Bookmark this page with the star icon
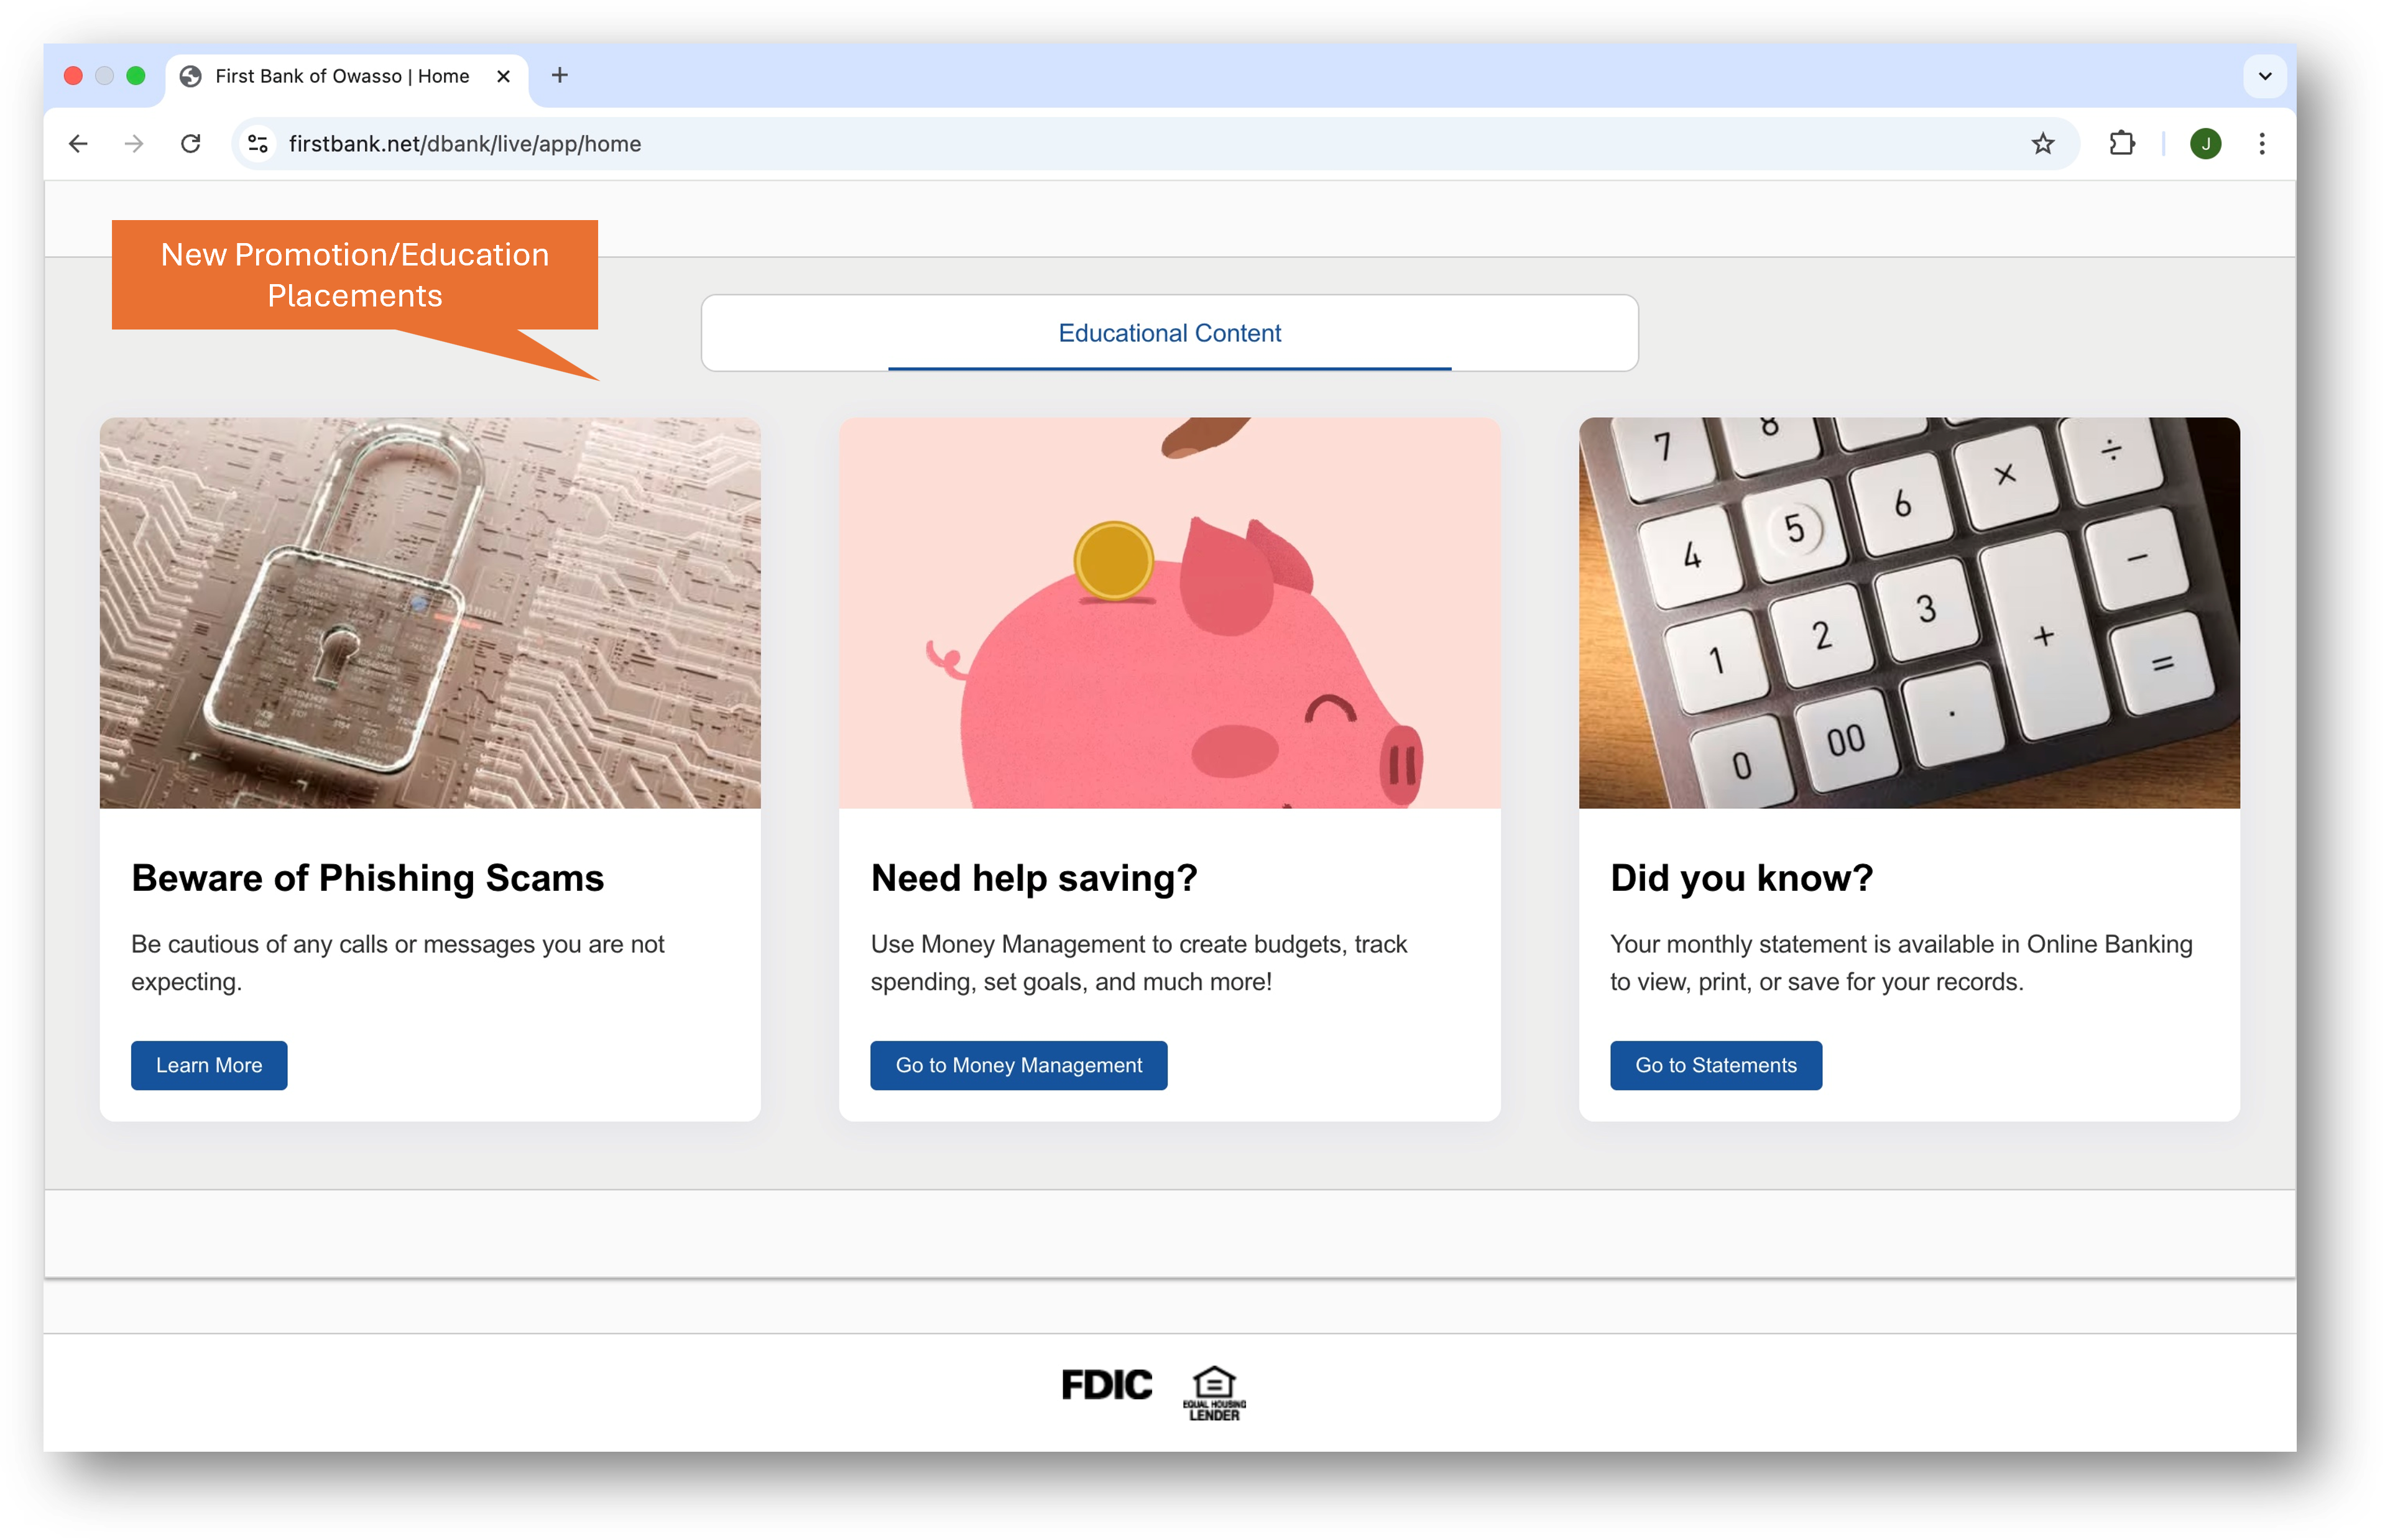 (x=2043, y=144)
